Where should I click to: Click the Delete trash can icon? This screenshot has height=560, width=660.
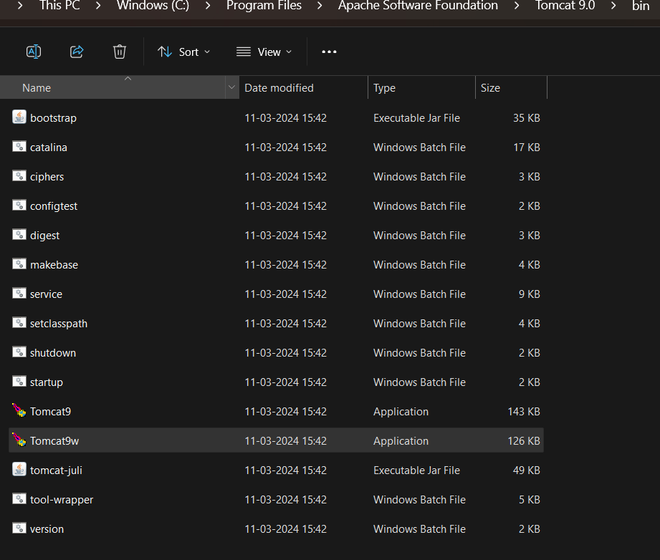(x=120, y=52)
